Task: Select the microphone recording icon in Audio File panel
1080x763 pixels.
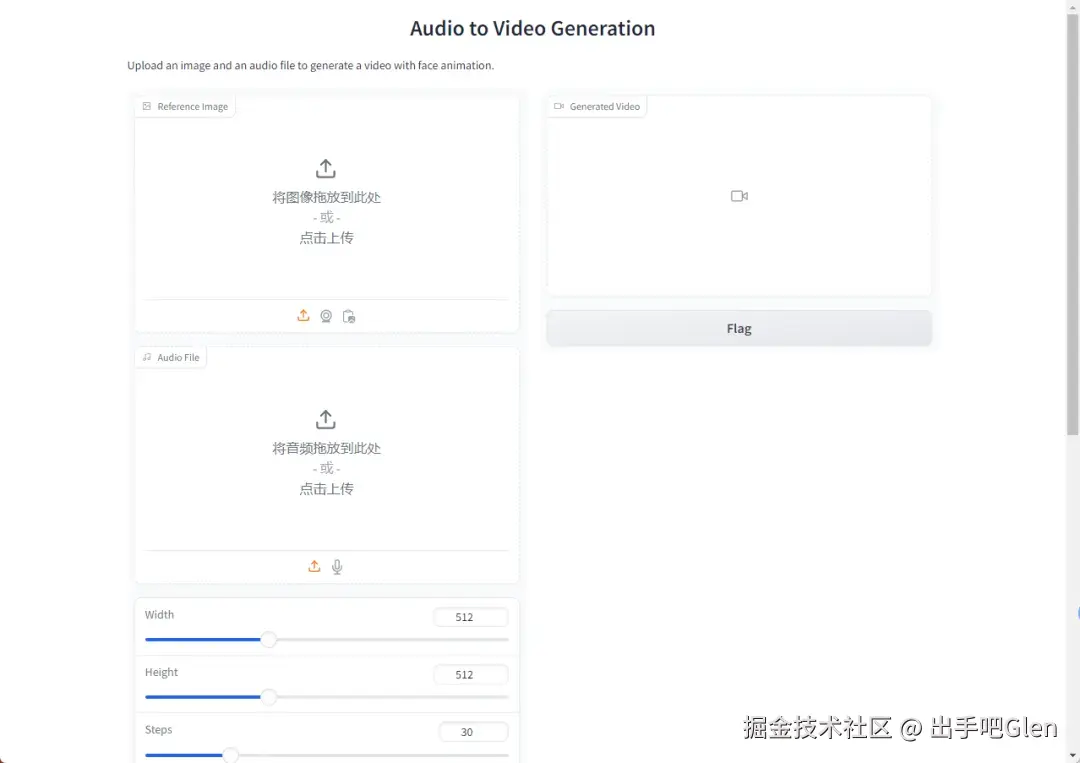Action: coord(337,566)
